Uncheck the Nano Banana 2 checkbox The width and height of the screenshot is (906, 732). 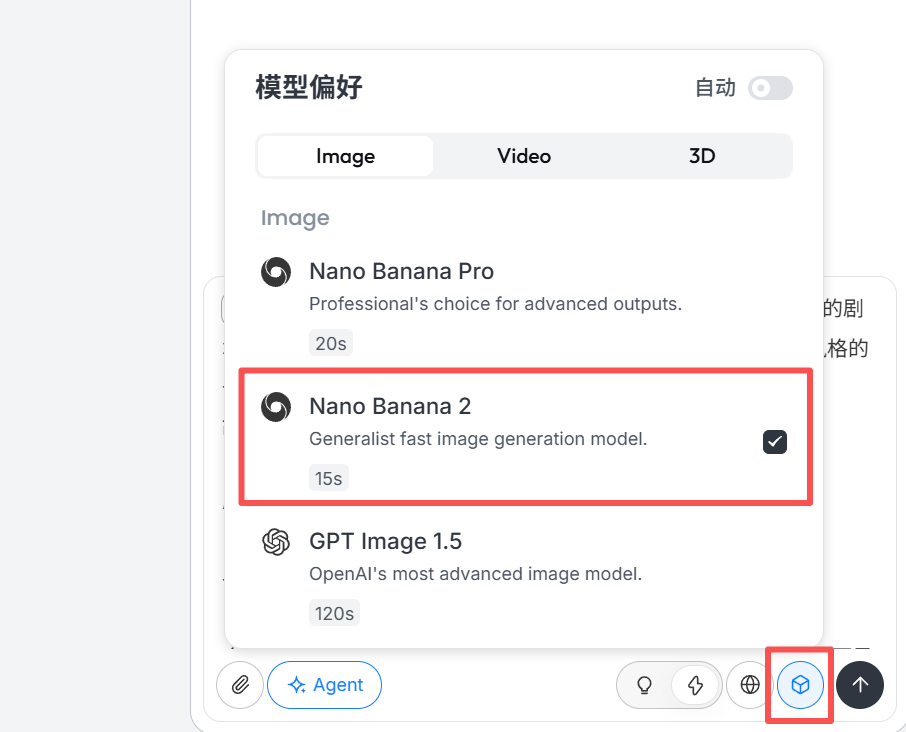click(x=775, y=442)
